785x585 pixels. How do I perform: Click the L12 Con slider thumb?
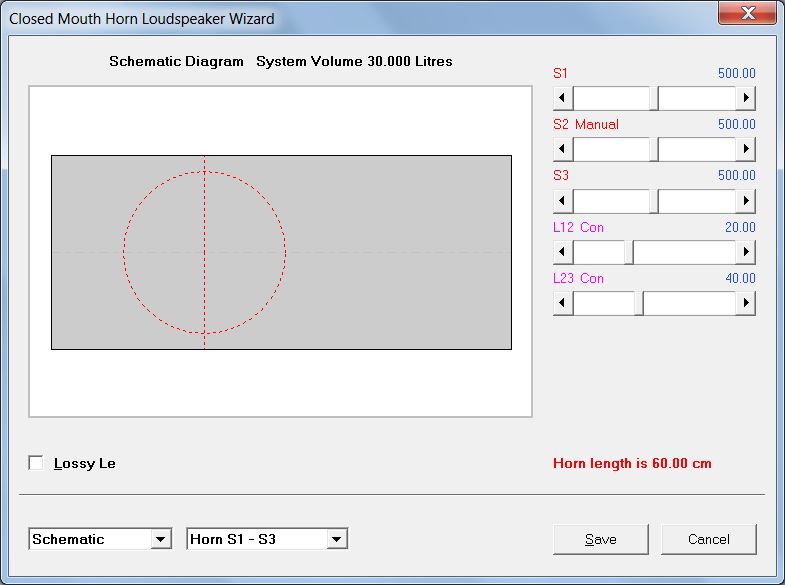(x=629, y=252)
